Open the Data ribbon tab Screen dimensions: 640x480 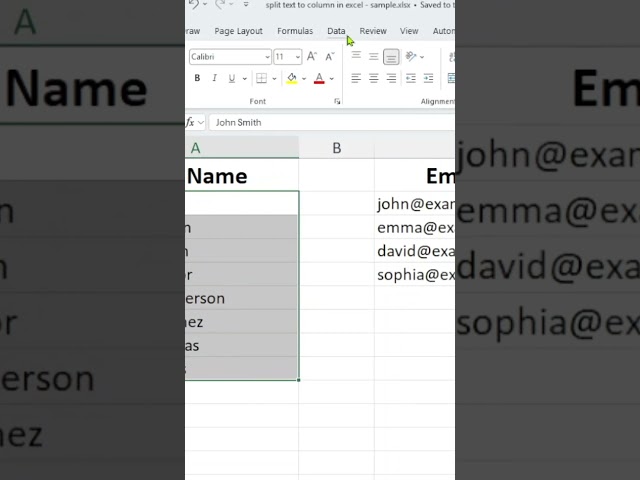pos(336,31)
